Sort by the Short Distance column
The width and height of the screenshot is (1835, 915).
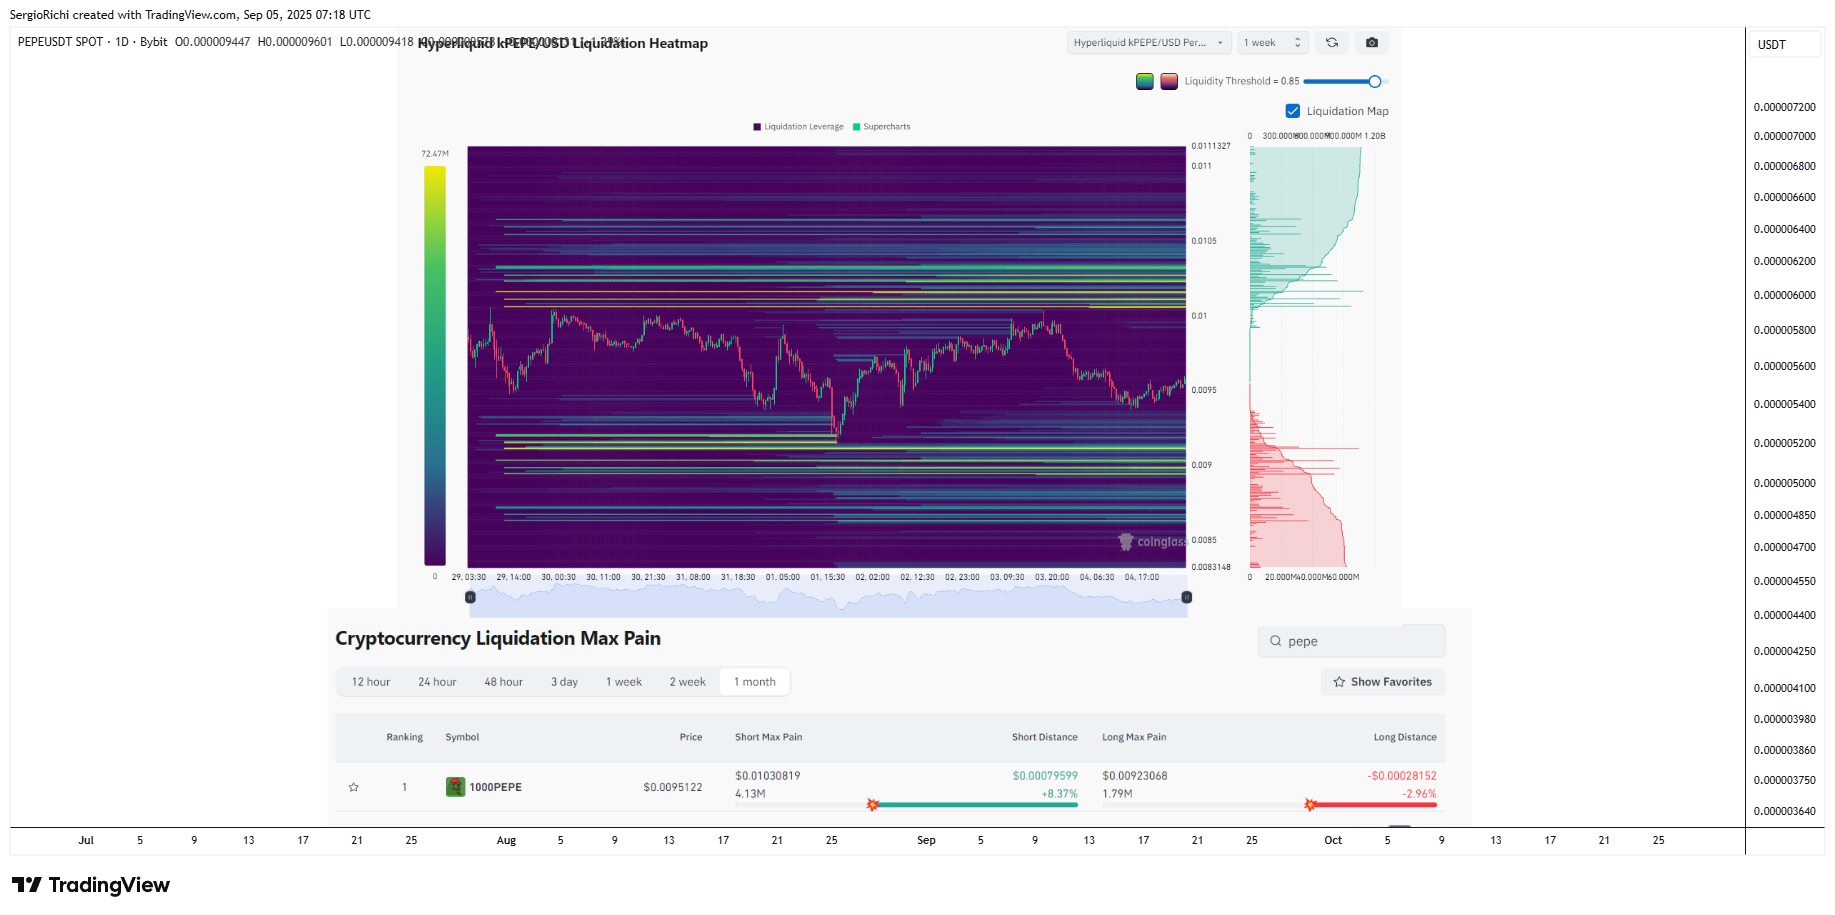[x=1045, y=738]
